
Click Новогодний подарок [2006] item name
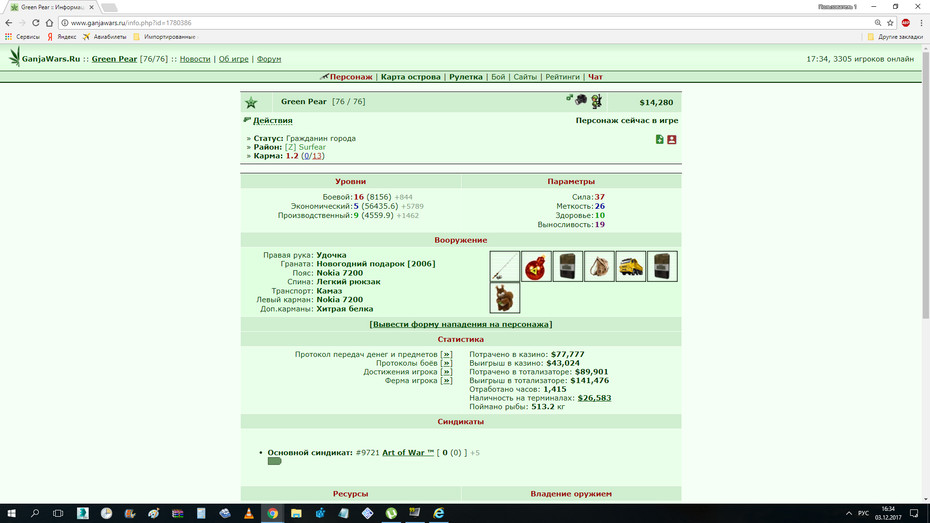pos(375,264)
